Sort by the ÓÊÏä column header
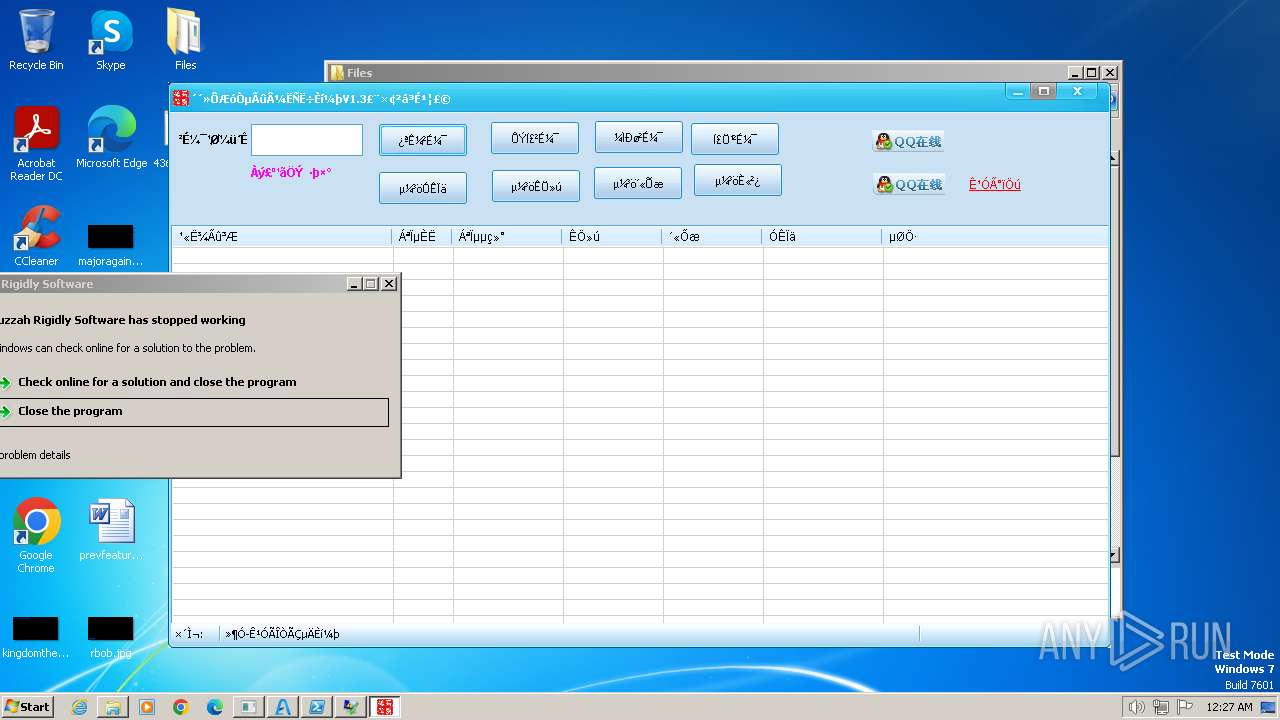Viewport: 1280px width, 720px height. click(823, 237)
